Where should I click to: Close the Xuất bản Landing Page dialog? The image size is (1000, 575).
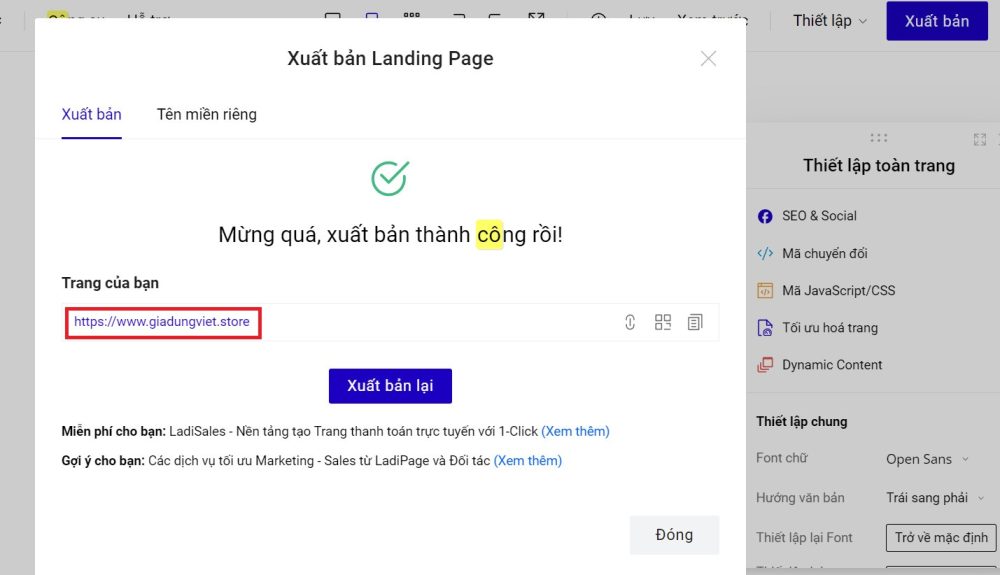(708, 59)
